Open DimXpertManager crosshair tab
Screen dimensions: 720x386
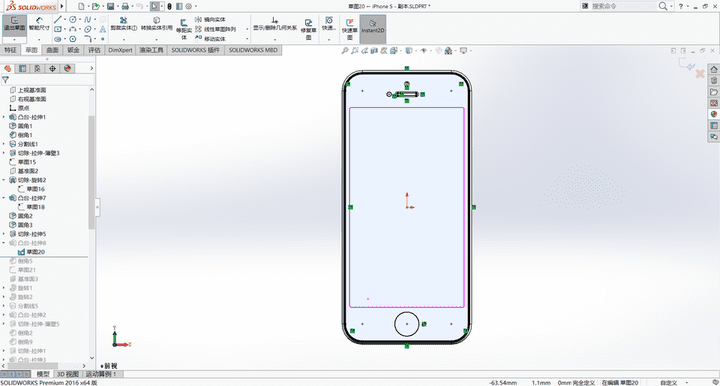[52, 68]
